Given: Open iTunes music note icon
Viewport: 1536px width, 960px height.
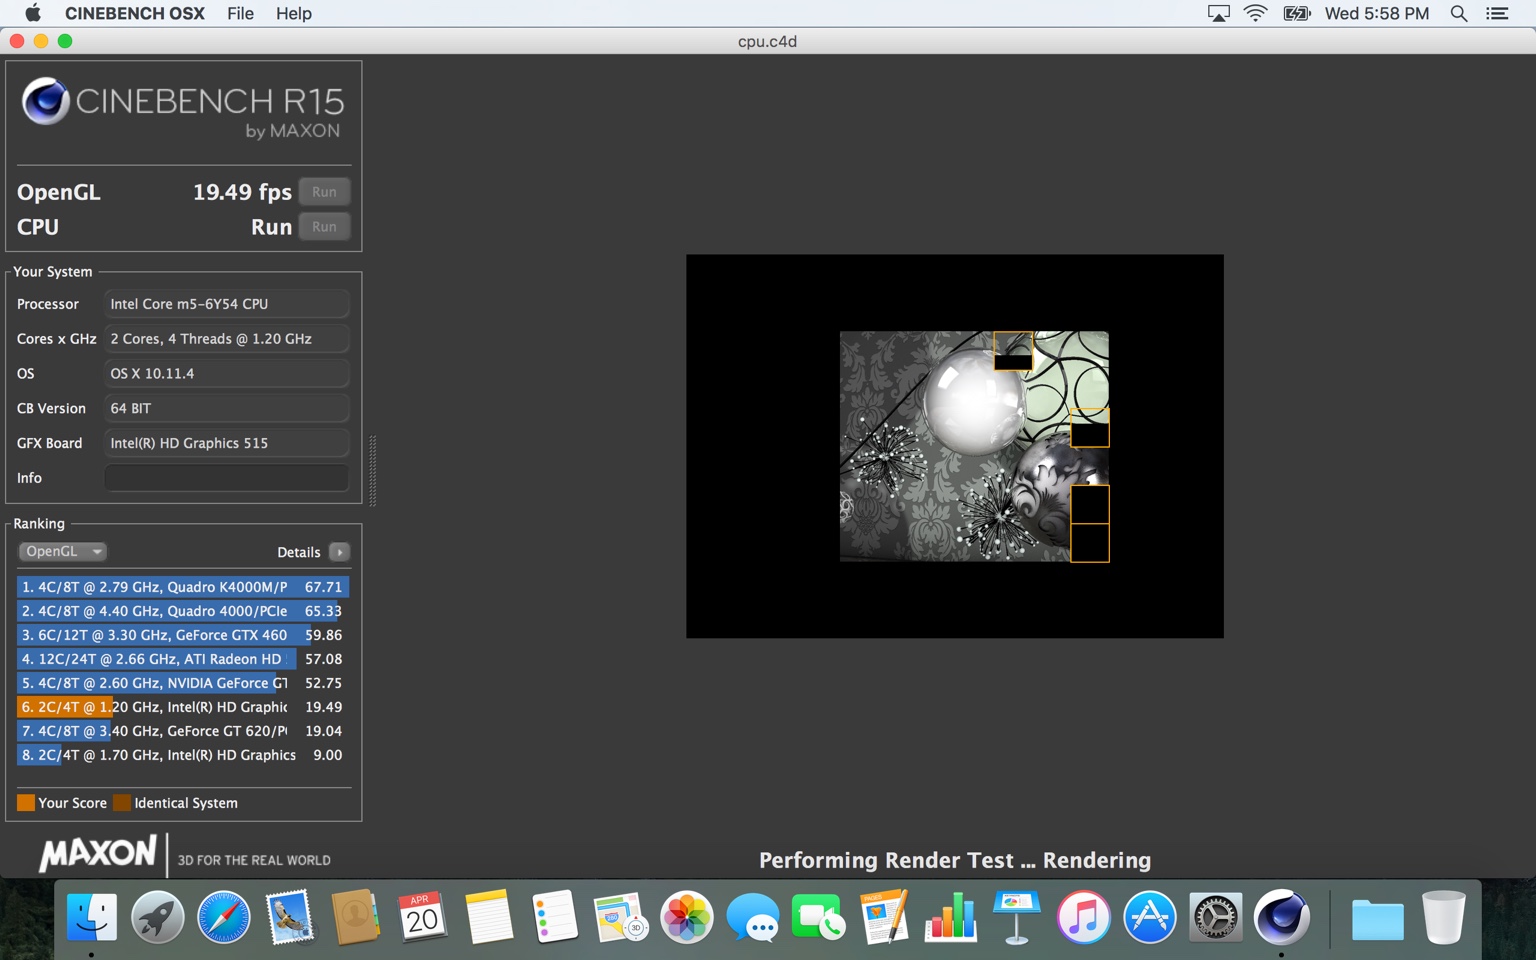Looking at the screenshot, I should (x=1083, y=916).
